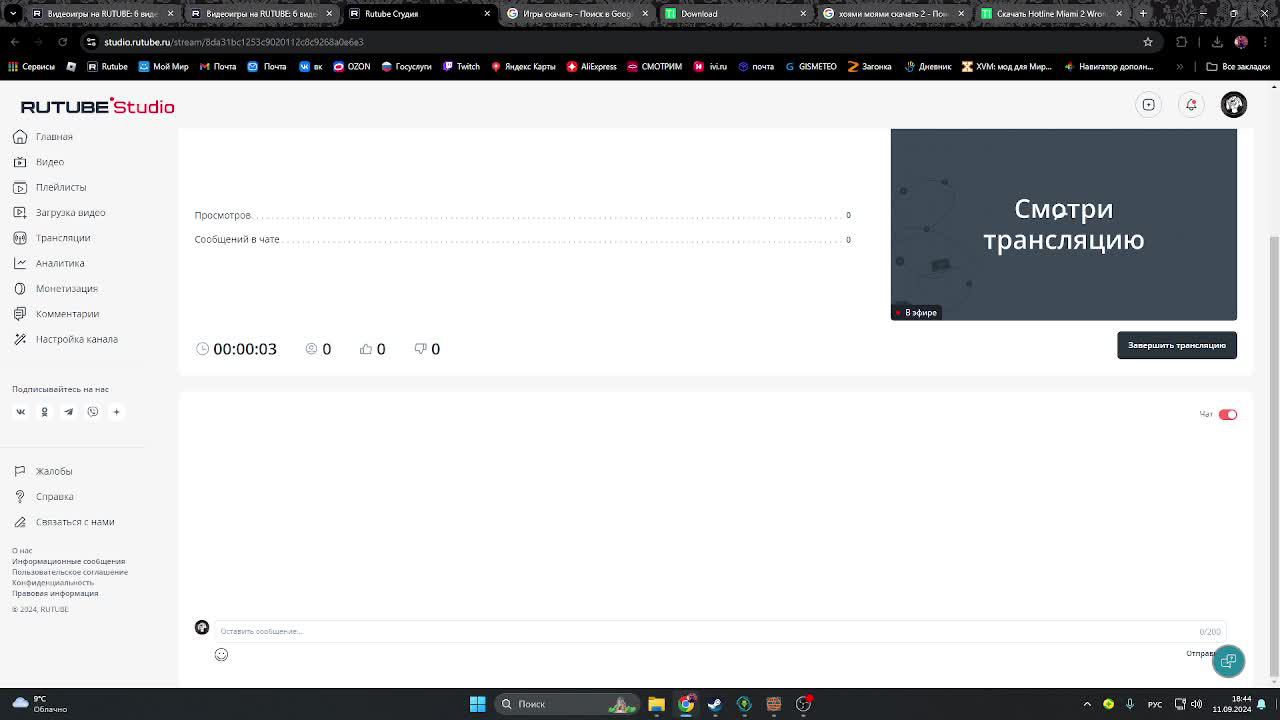
Task: Open notifications bell in Studio header
Action: pyautogui.click(x=1191, y=105)
